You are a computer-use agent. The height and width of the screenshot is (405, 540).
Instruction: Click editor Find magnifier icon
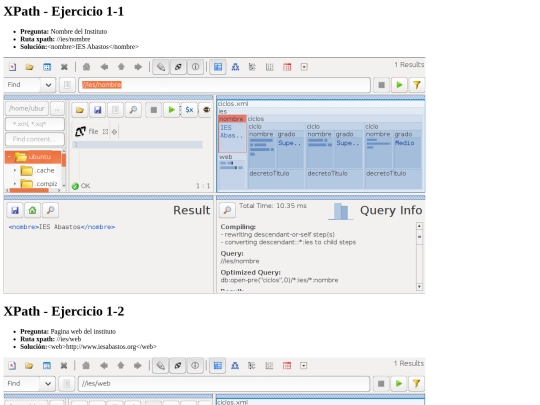click(x=133, y=110)
